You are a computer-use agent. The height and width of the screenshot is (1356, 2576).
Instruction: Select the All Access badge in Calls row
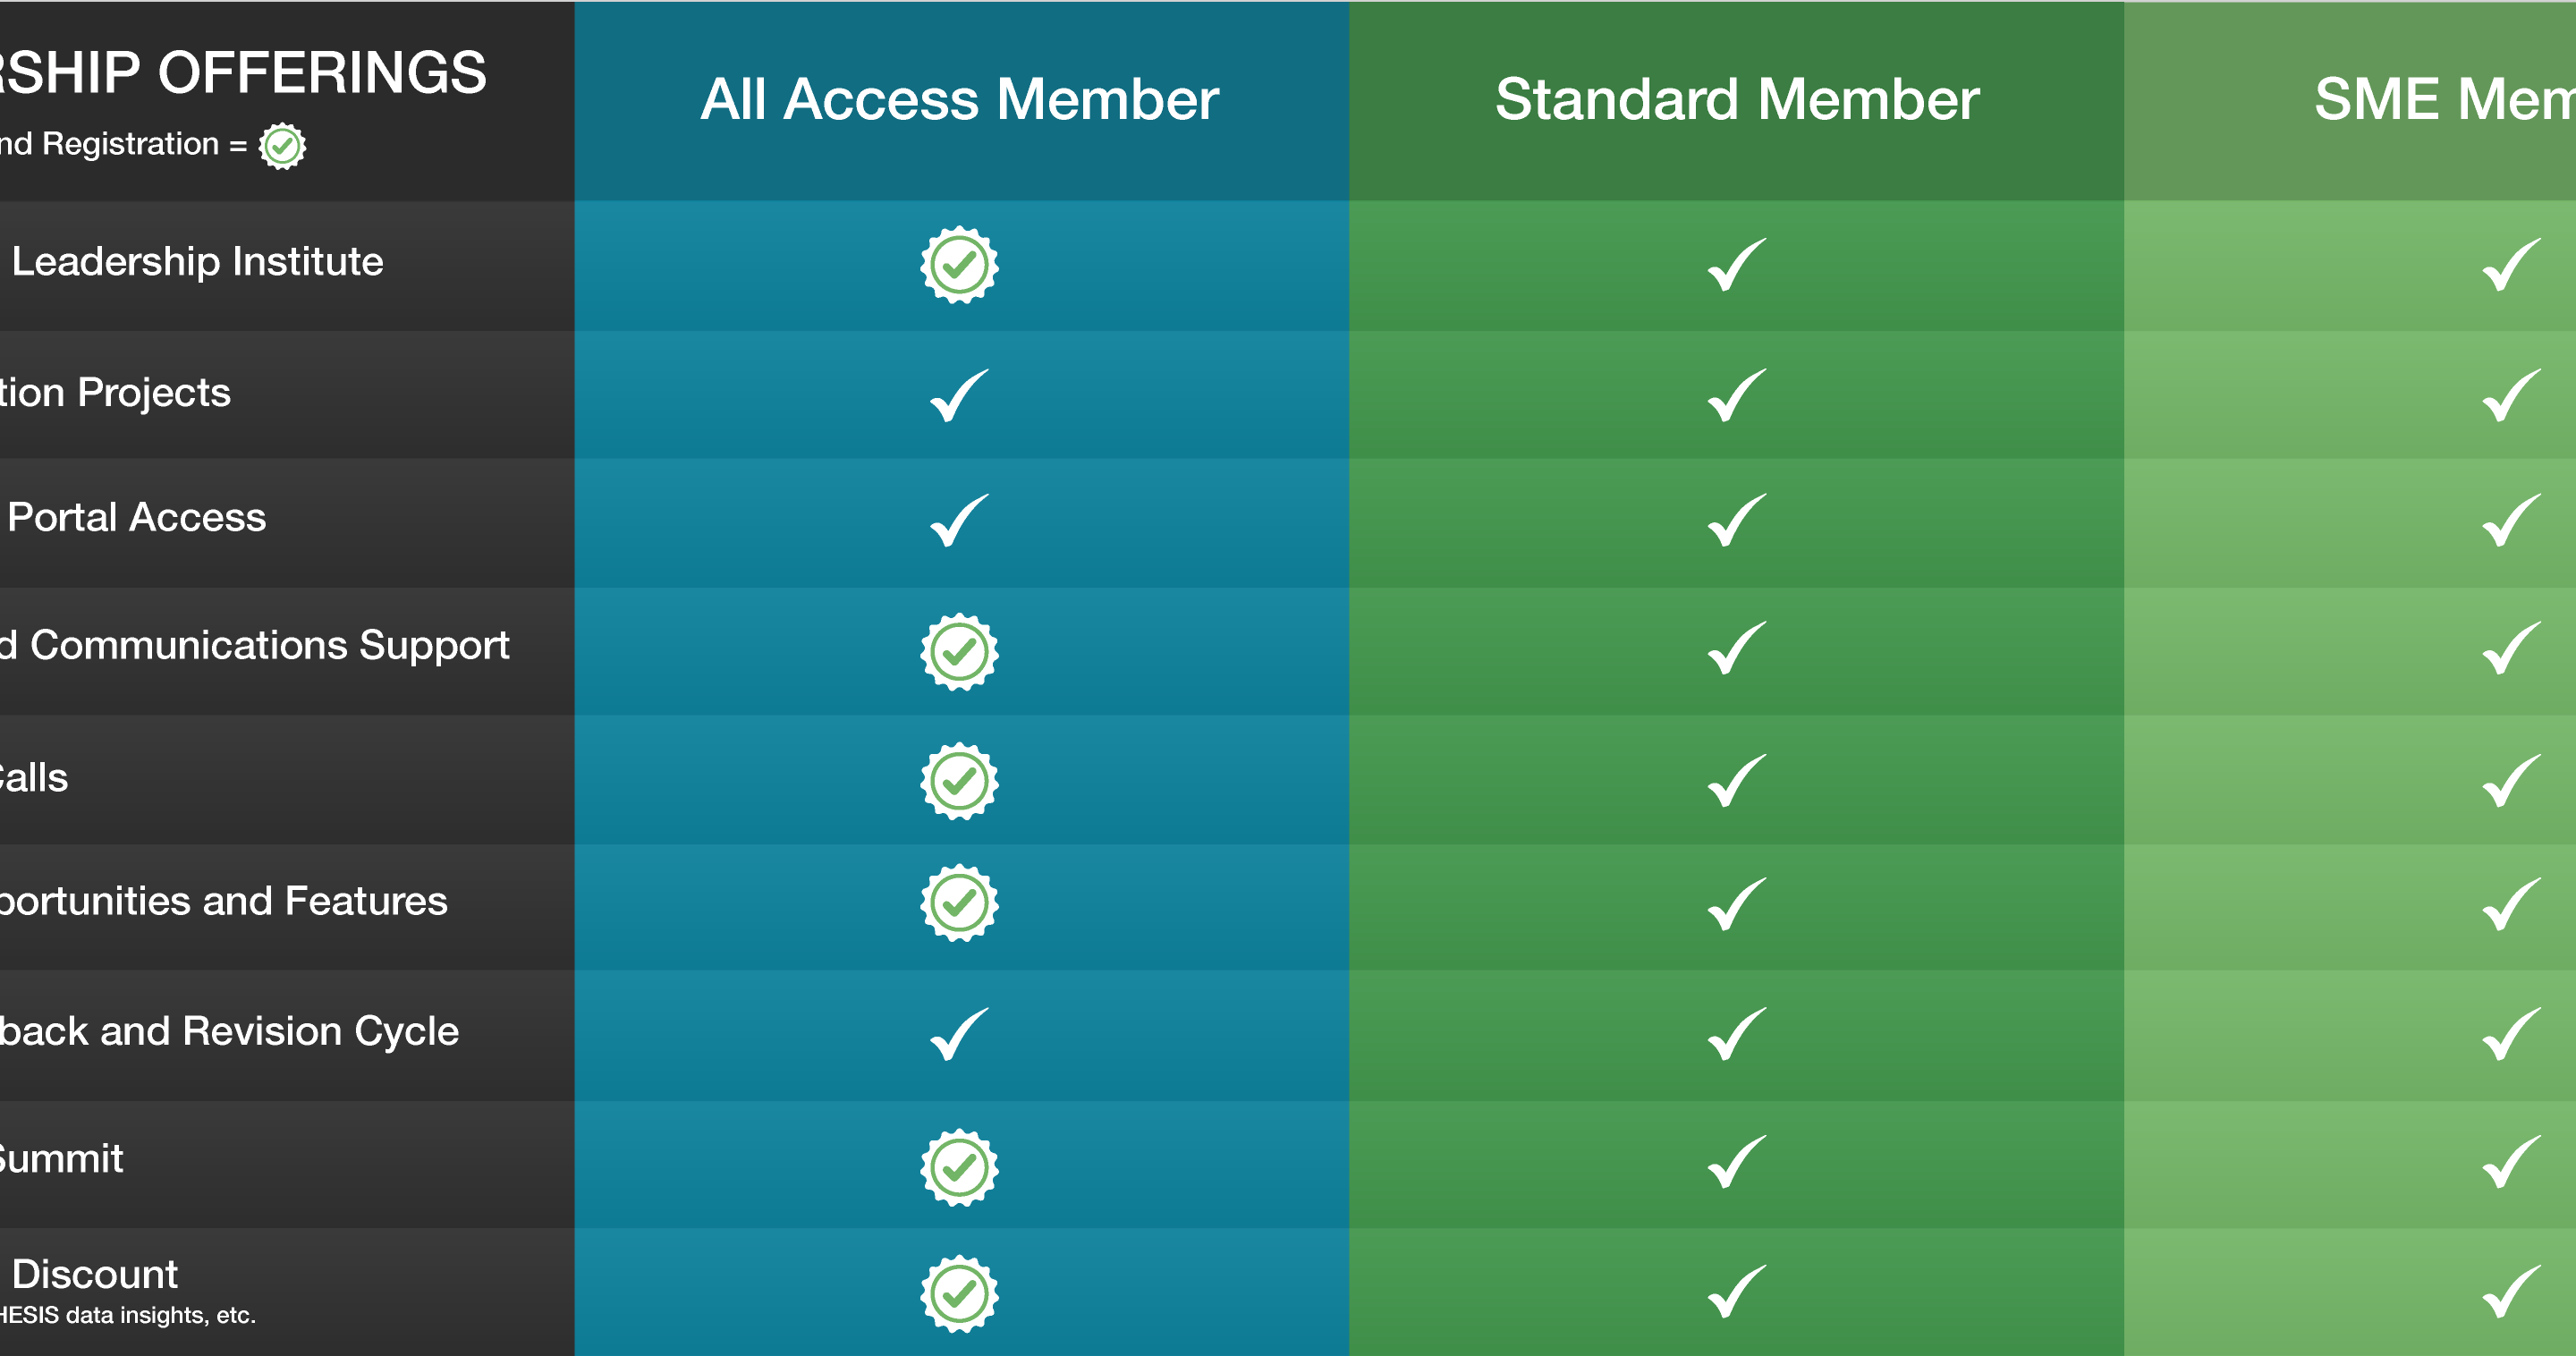(959, 781)
